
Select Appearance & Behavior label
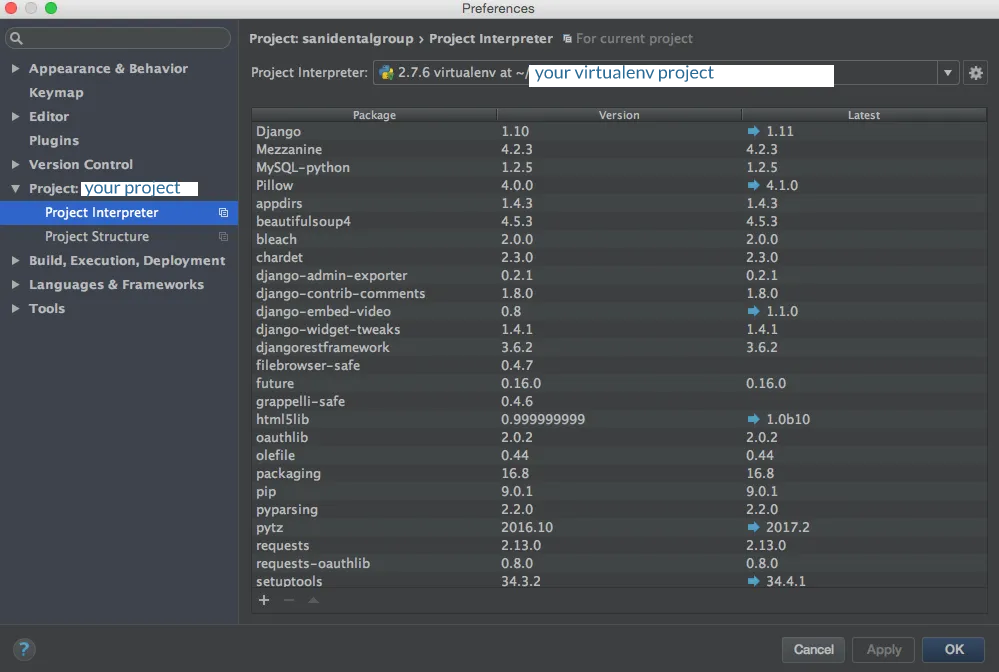pyautogui.click(x=108, y=68)
